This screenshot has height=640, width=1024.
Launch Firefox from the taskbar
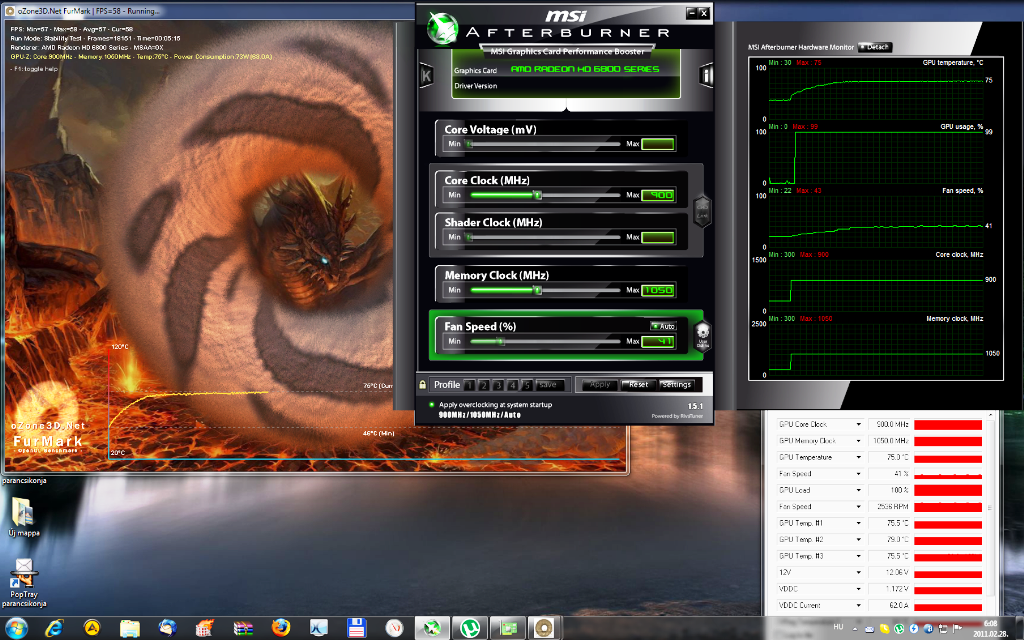(281, 628)
